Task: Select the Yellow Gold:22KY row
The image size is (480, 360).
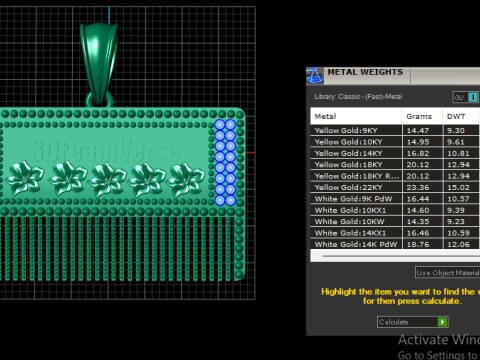Action: coord(395,187)
